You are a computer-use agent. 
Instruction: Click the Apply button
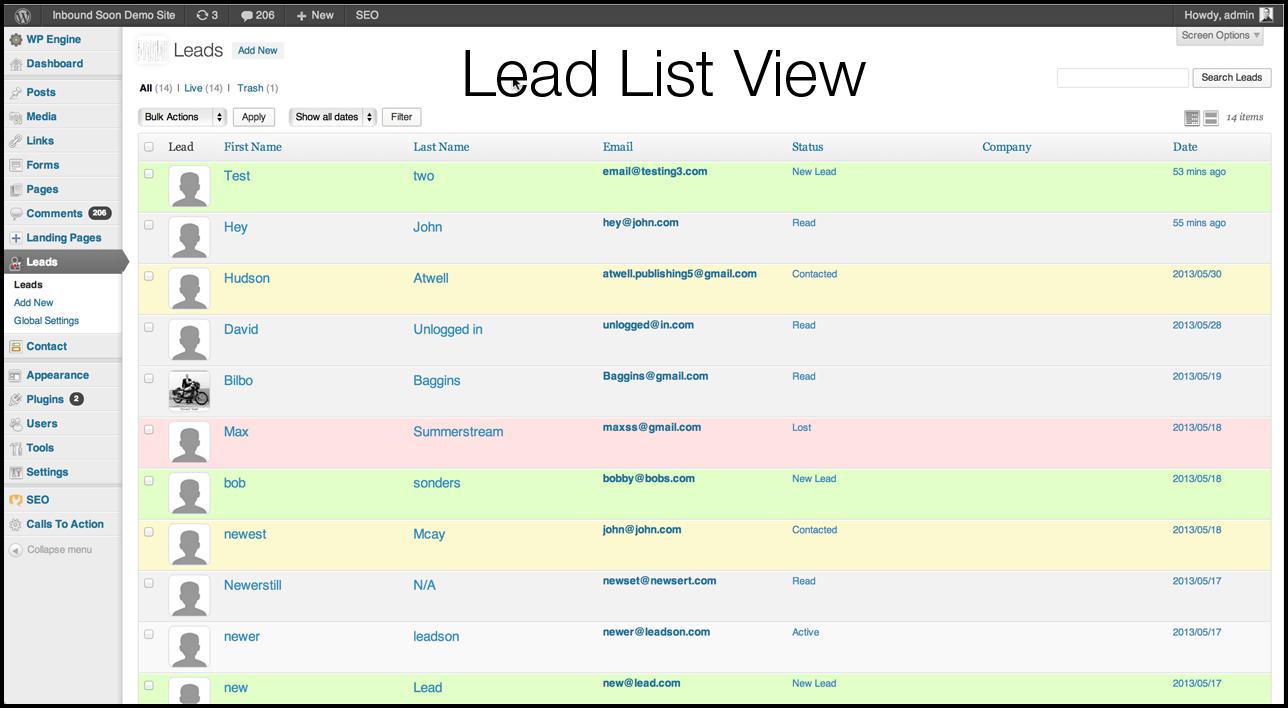tap(254, 117)
